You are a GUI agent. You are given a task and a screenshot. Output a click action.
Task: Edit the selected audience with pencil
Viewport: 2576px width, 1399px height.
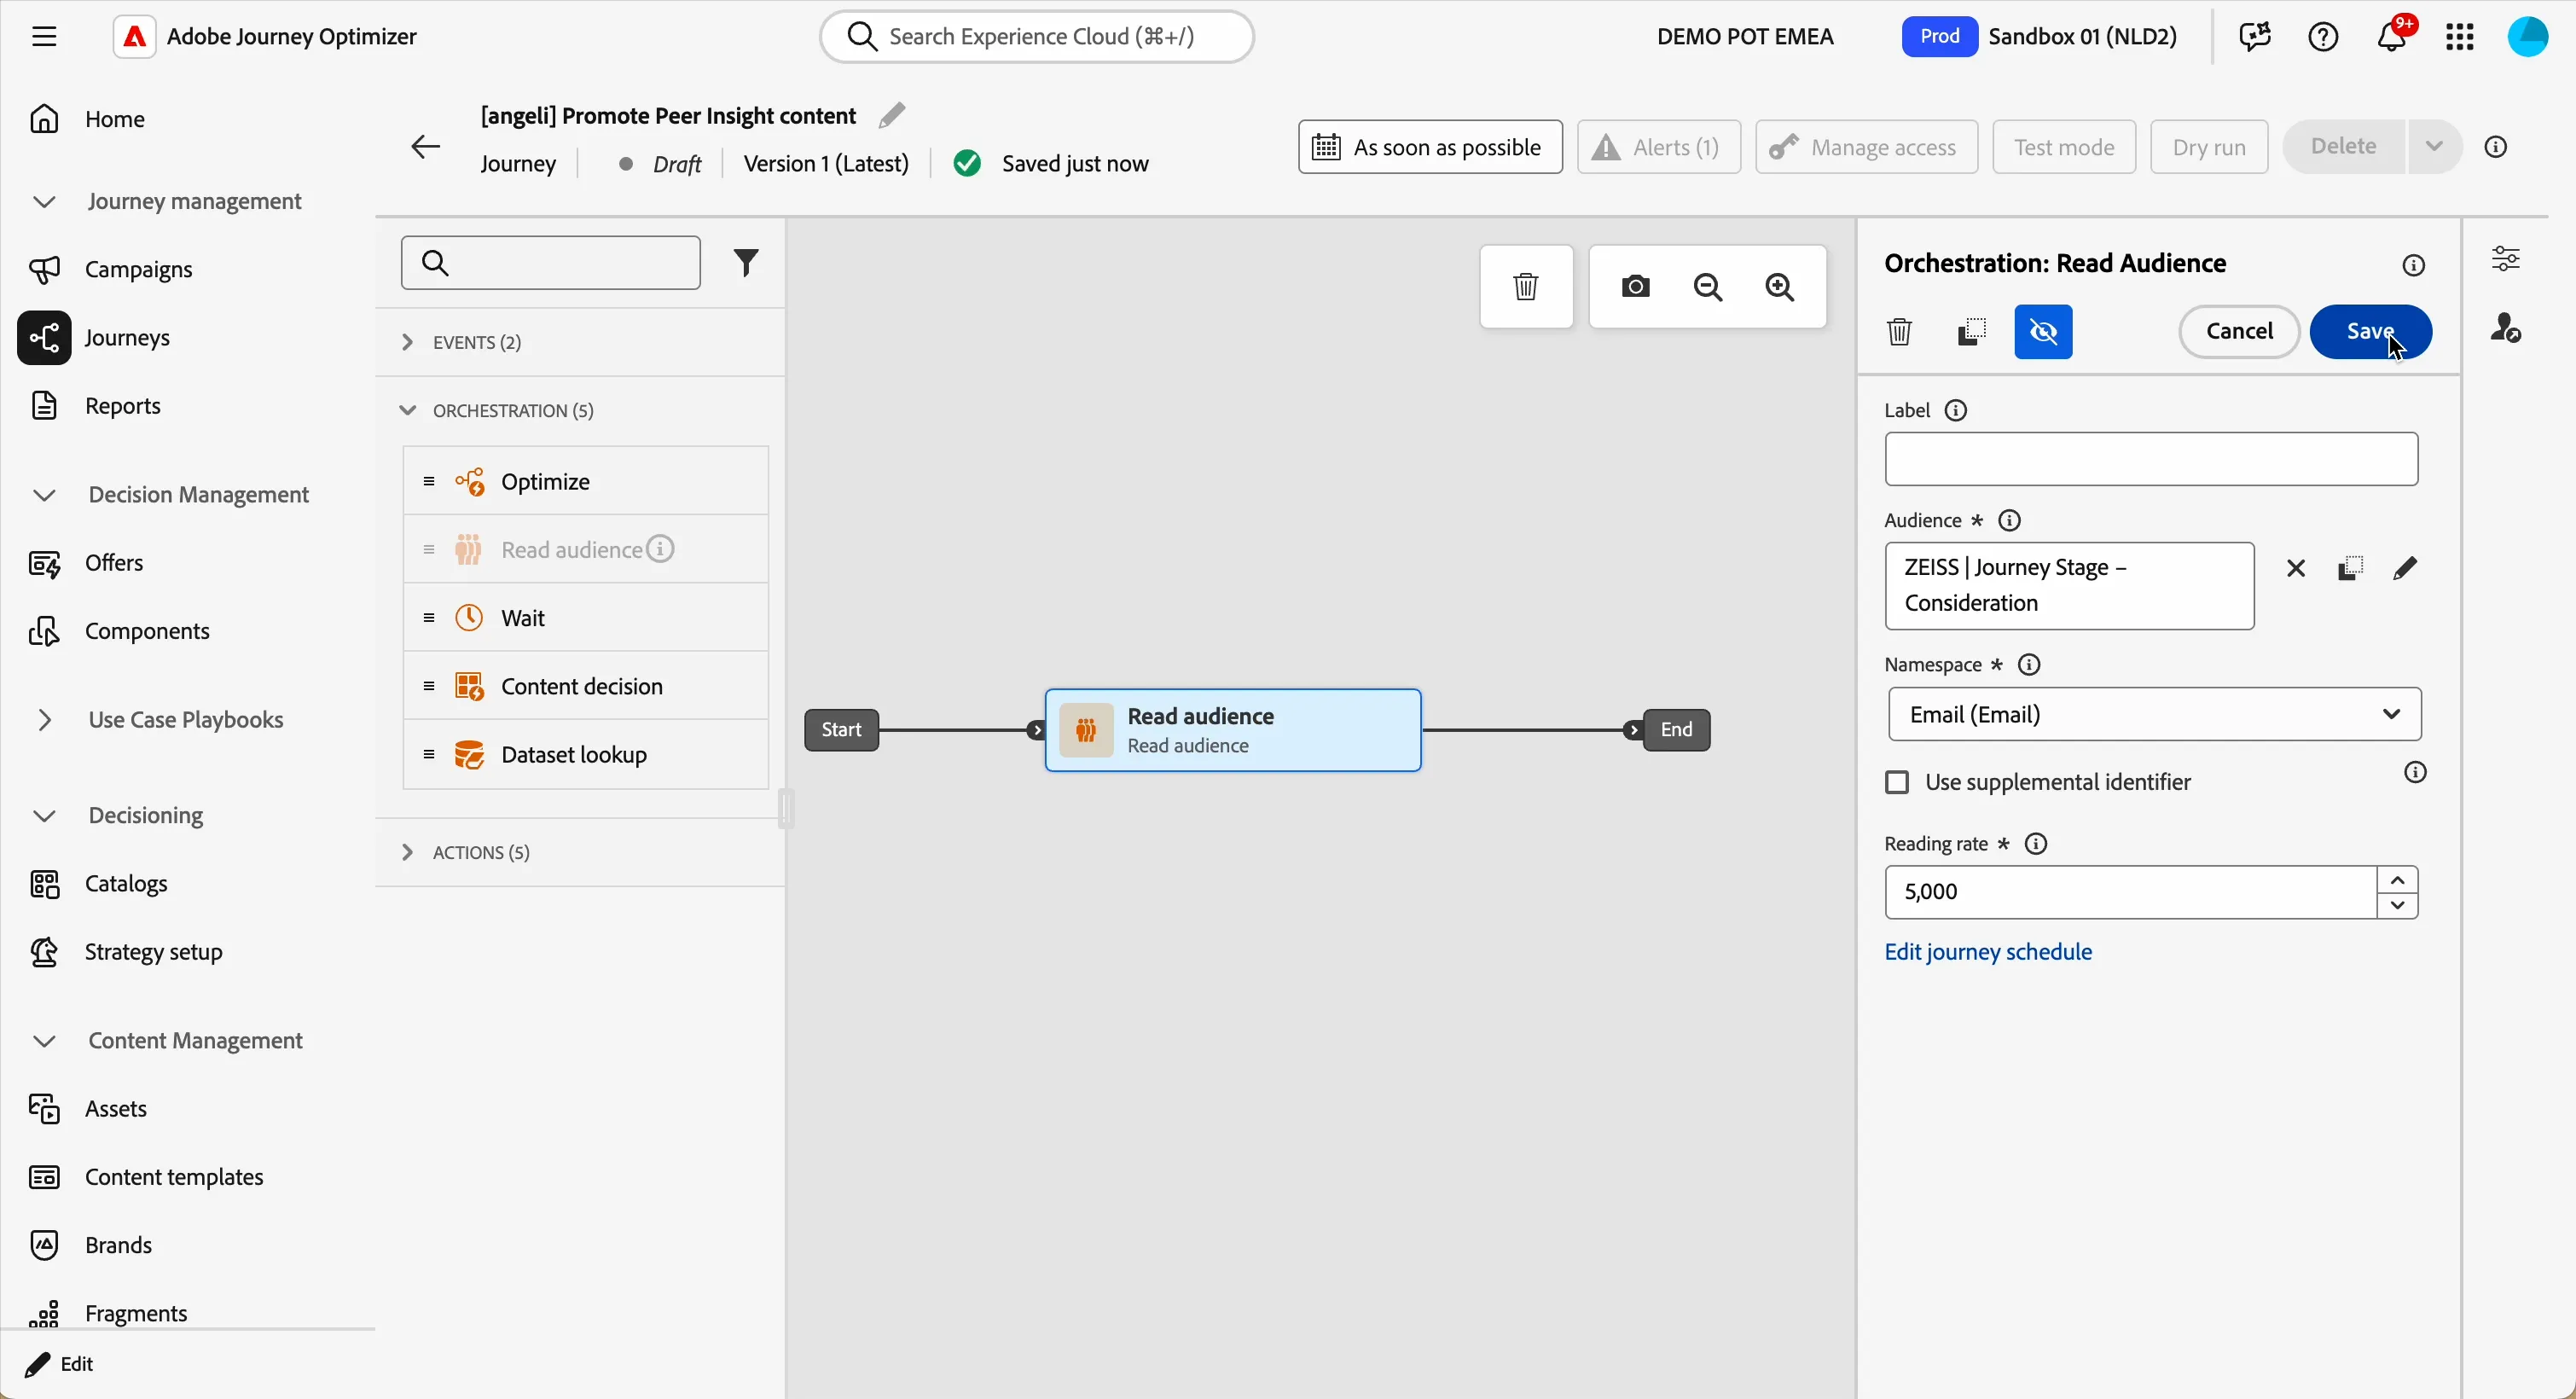(x=2406, y=570)
